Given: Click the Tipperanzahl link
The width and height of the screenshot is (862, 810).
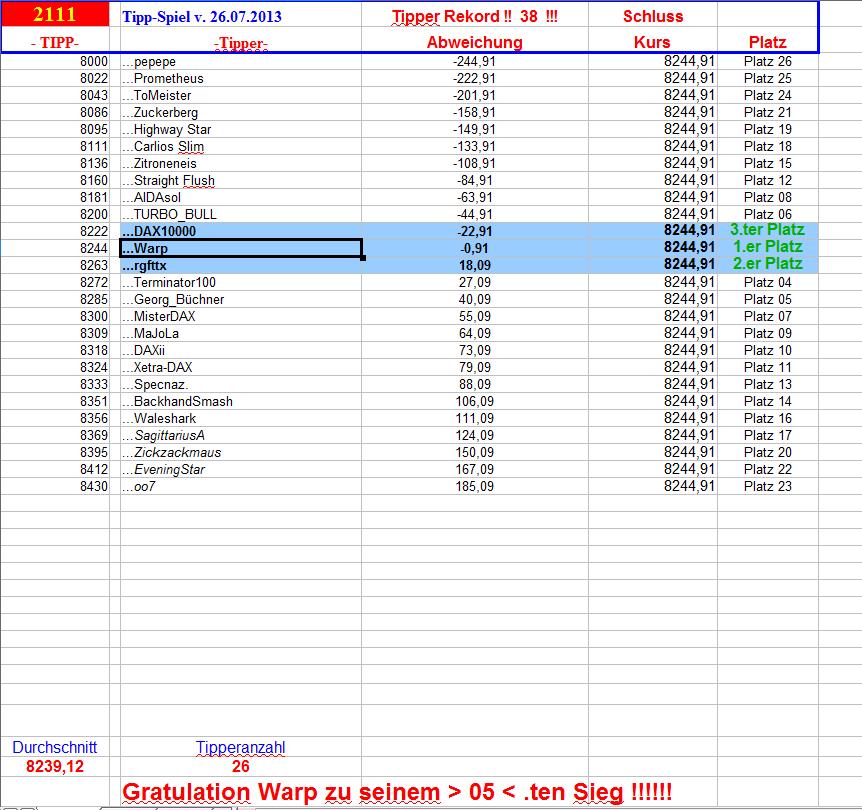Looking at the screenshot, I should [242, 747].
